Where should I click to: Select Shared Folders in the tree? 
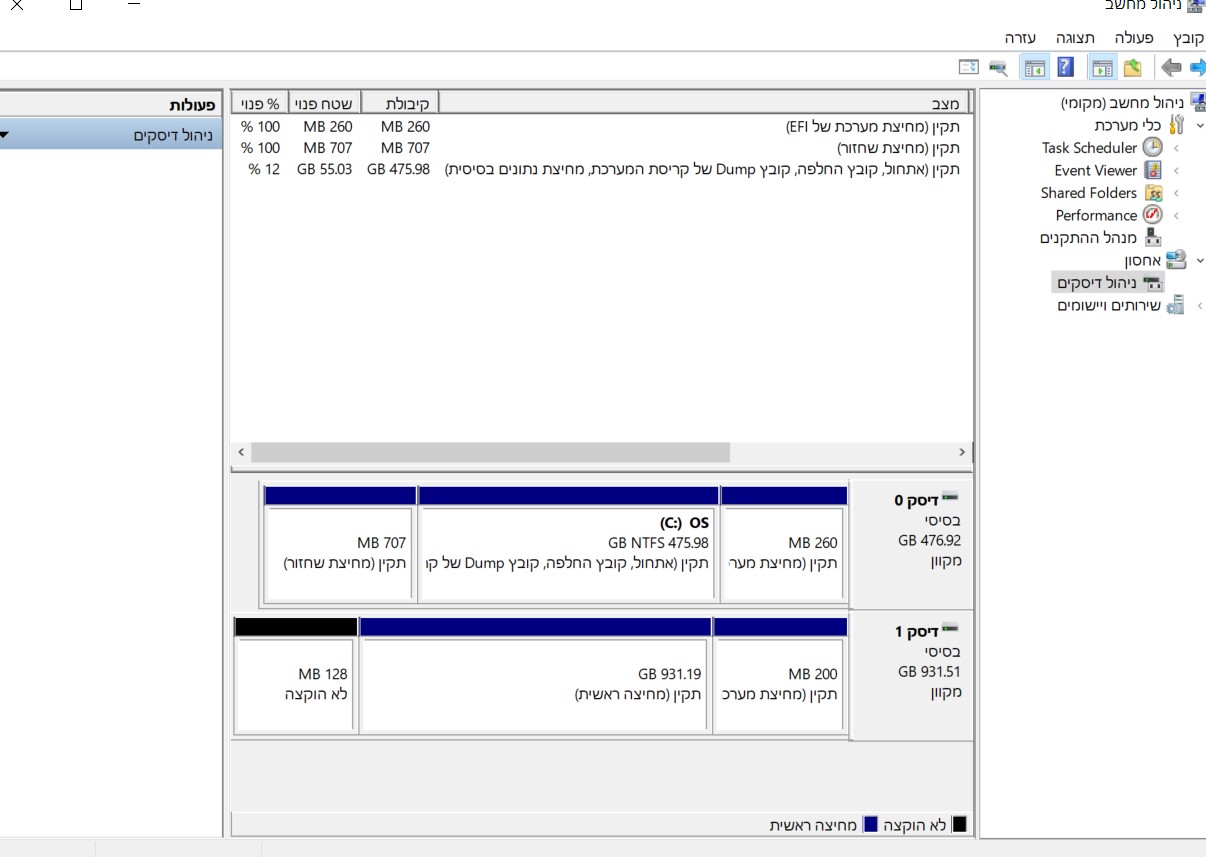click(1088, 193)
